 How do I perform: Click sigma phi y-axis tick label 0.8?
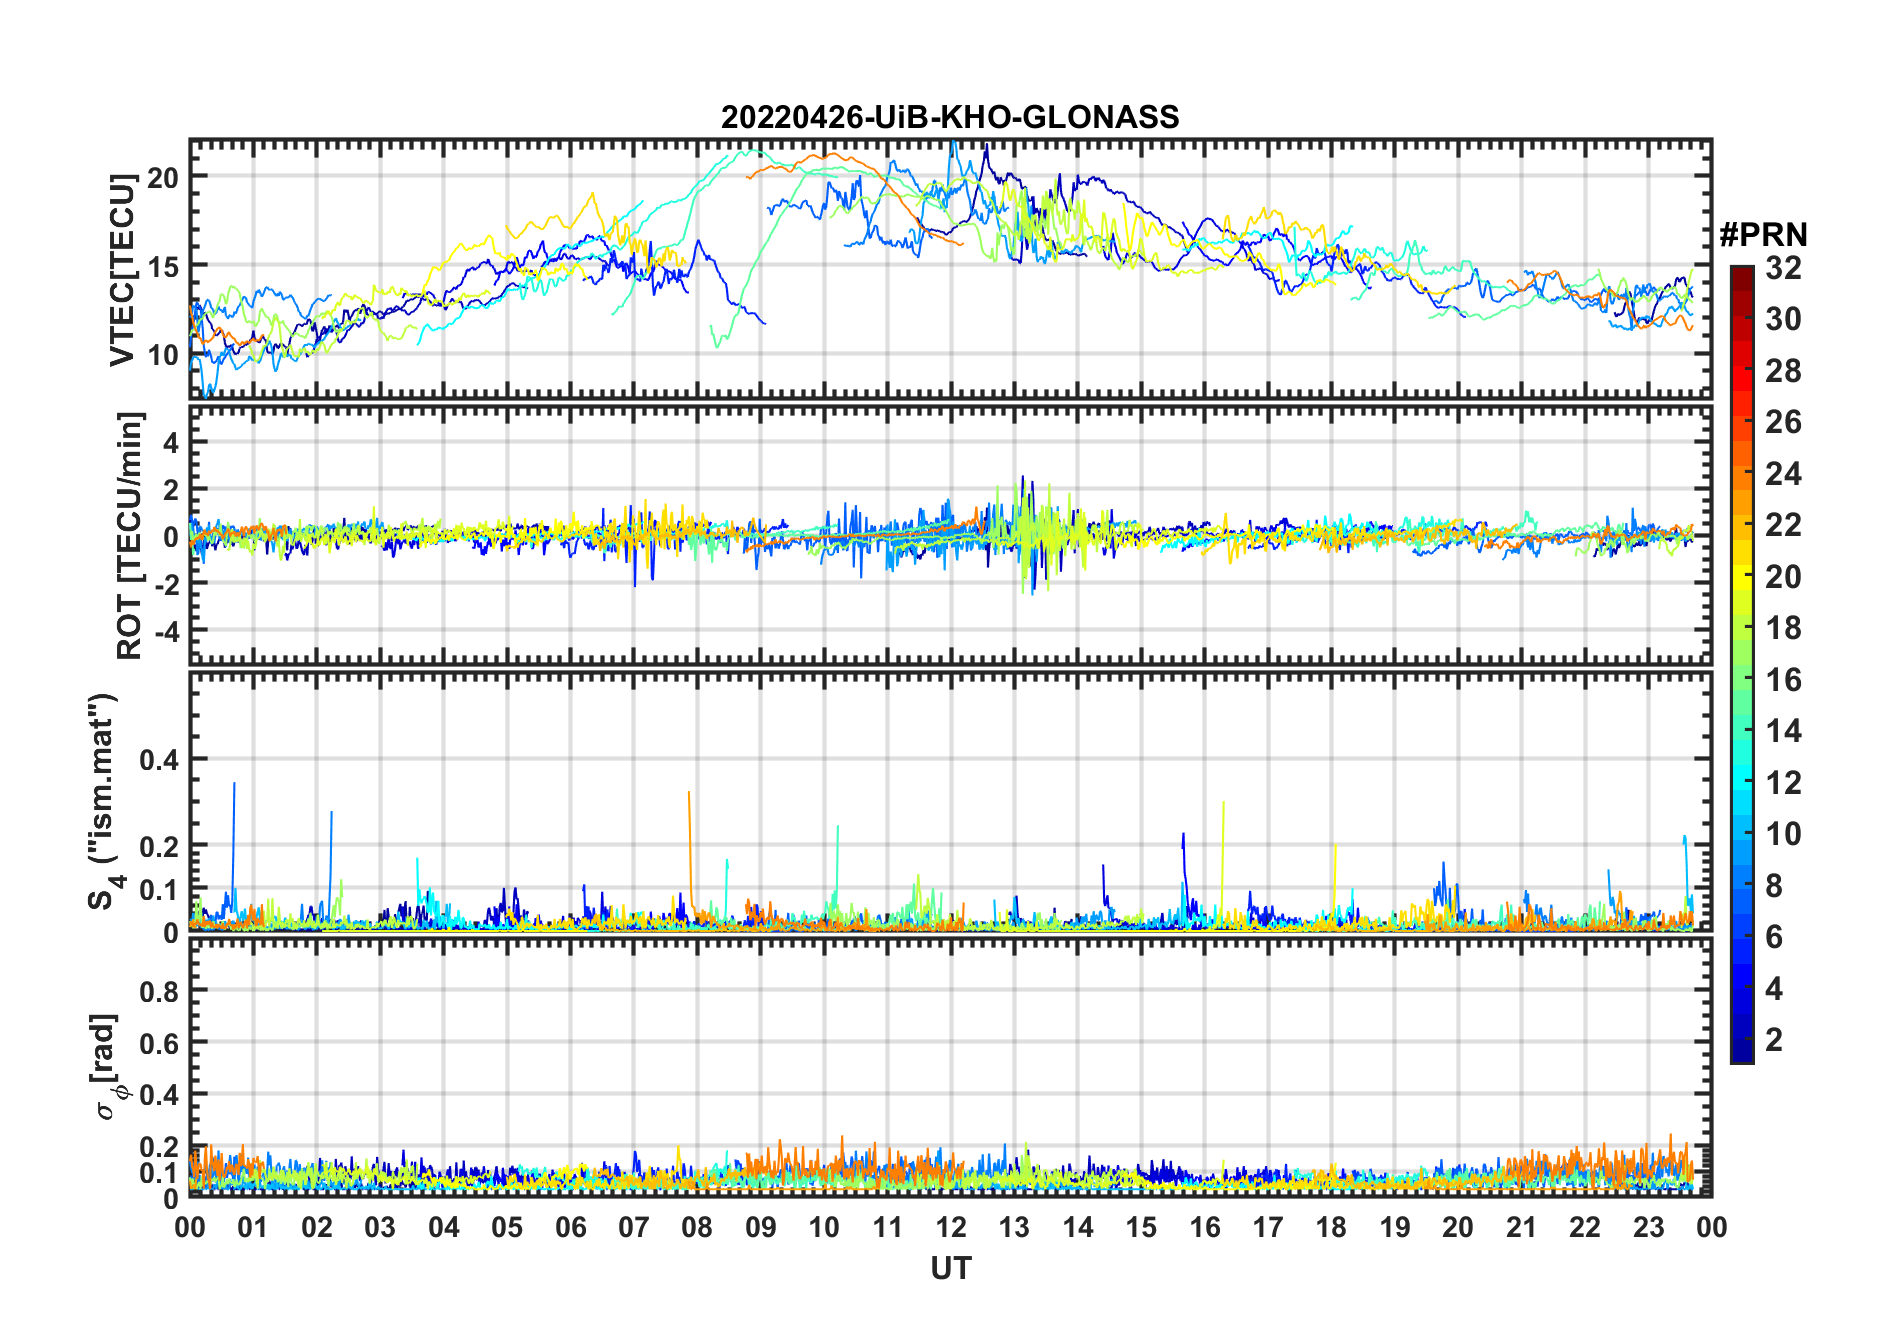click(x=159, y=991)
